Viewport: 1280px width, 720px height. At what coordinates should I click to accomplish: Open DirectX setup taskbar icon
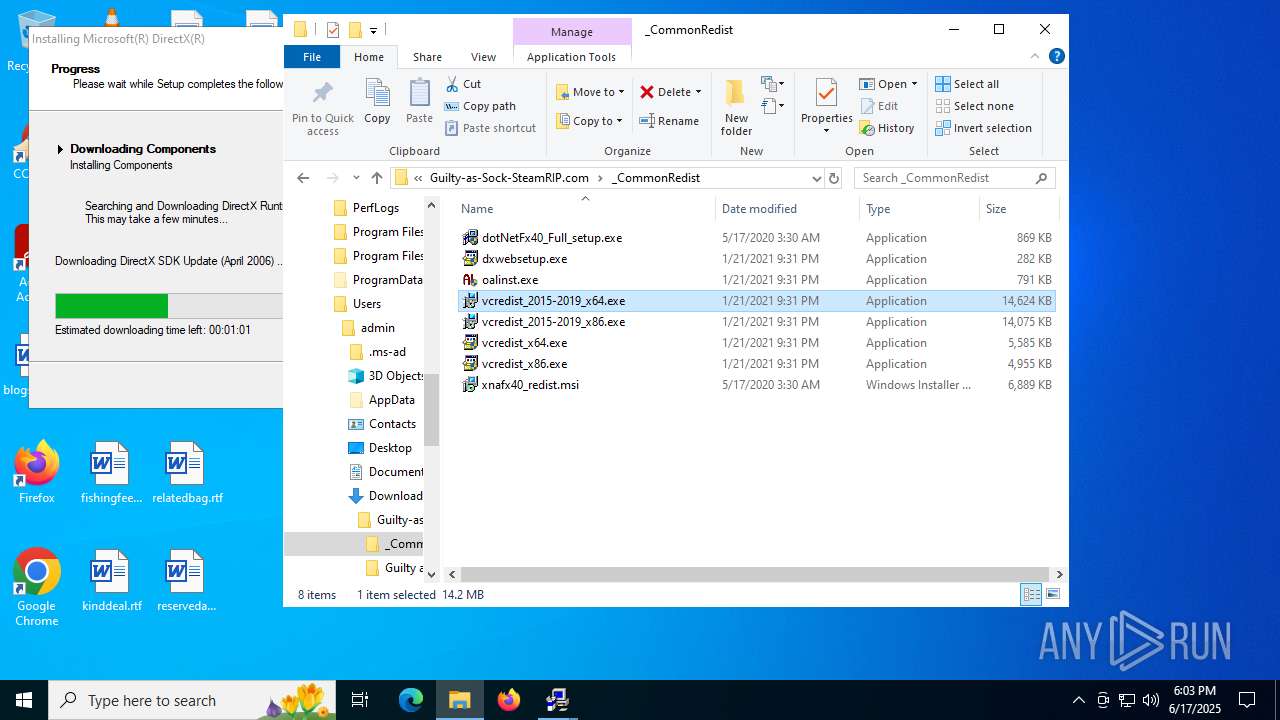[x=558, y=700]
